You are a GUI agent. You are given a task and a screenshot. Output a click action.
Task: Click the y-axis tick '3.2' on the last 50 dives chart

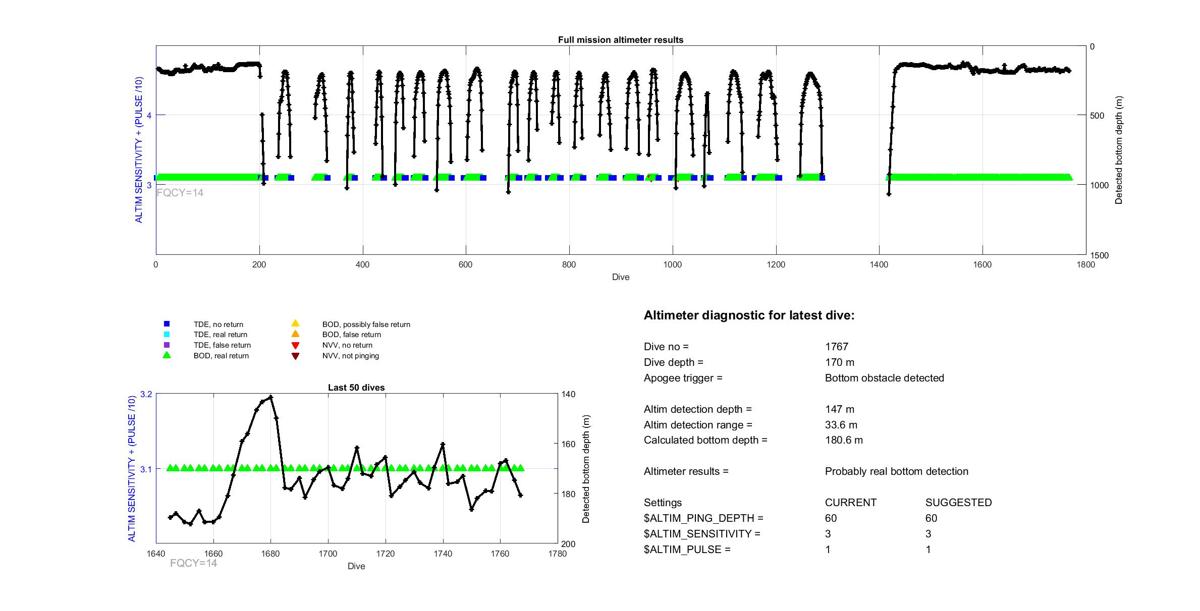146,395
